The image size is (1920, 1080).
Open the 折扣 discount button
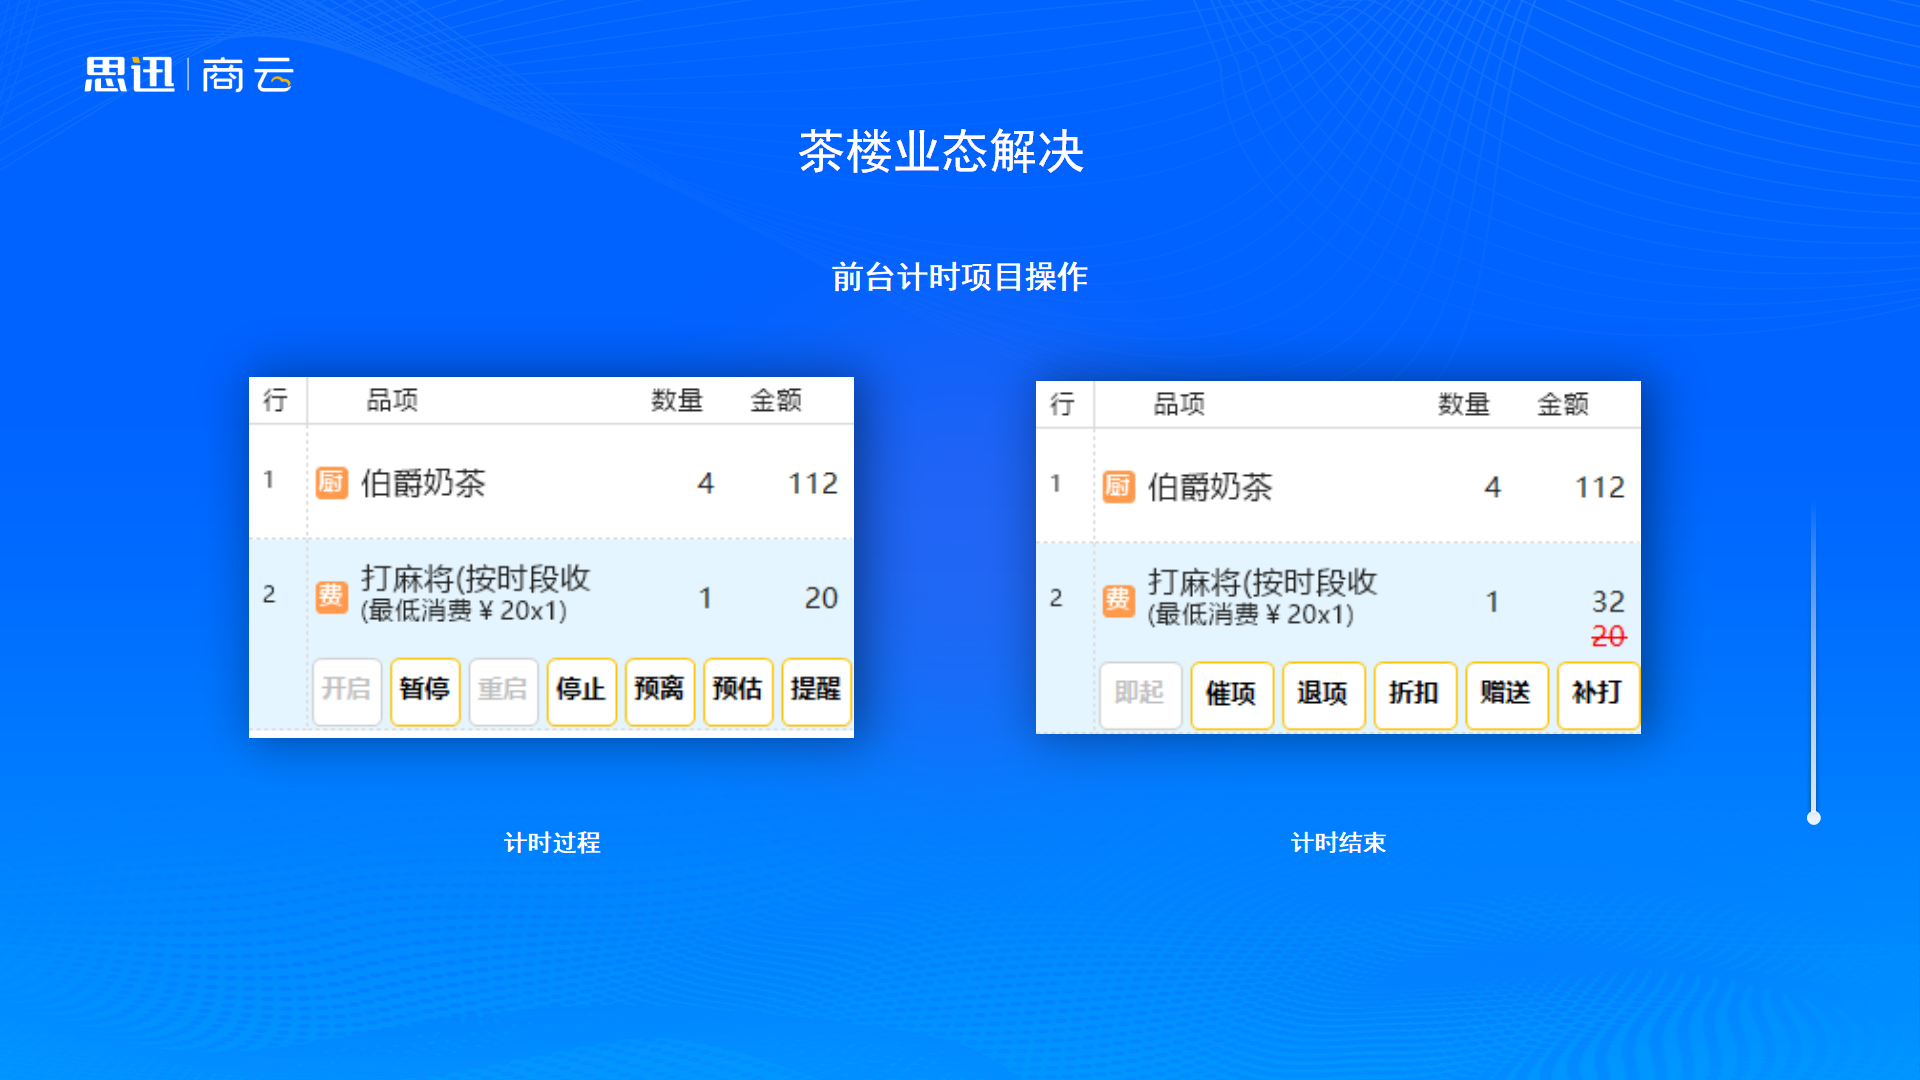point(1414,694)
